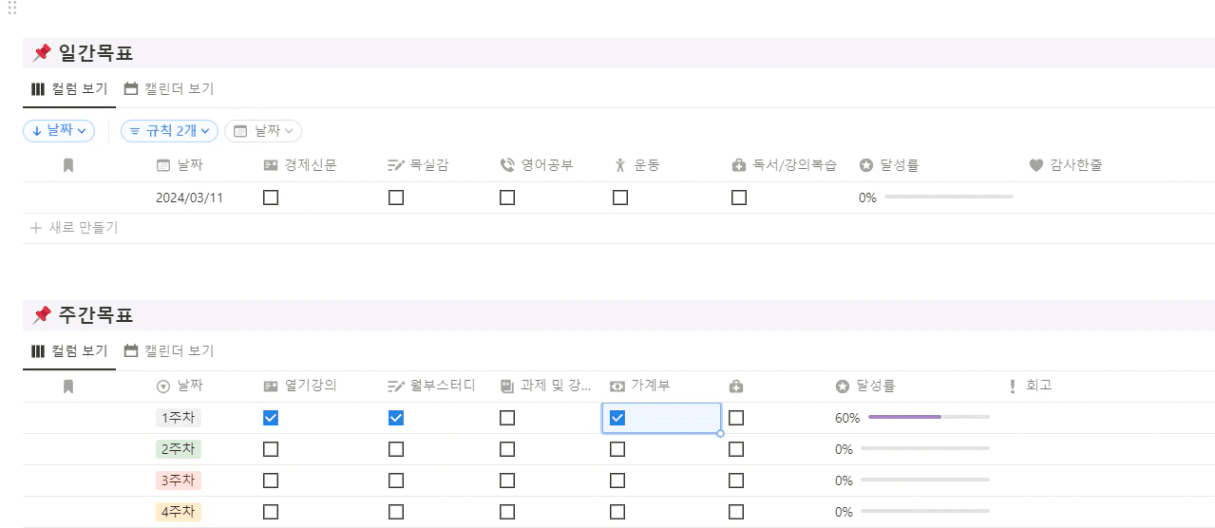The image size is (1215, 528).
Task: Click the 경제신문 column icon
Action: click(270, 166)
